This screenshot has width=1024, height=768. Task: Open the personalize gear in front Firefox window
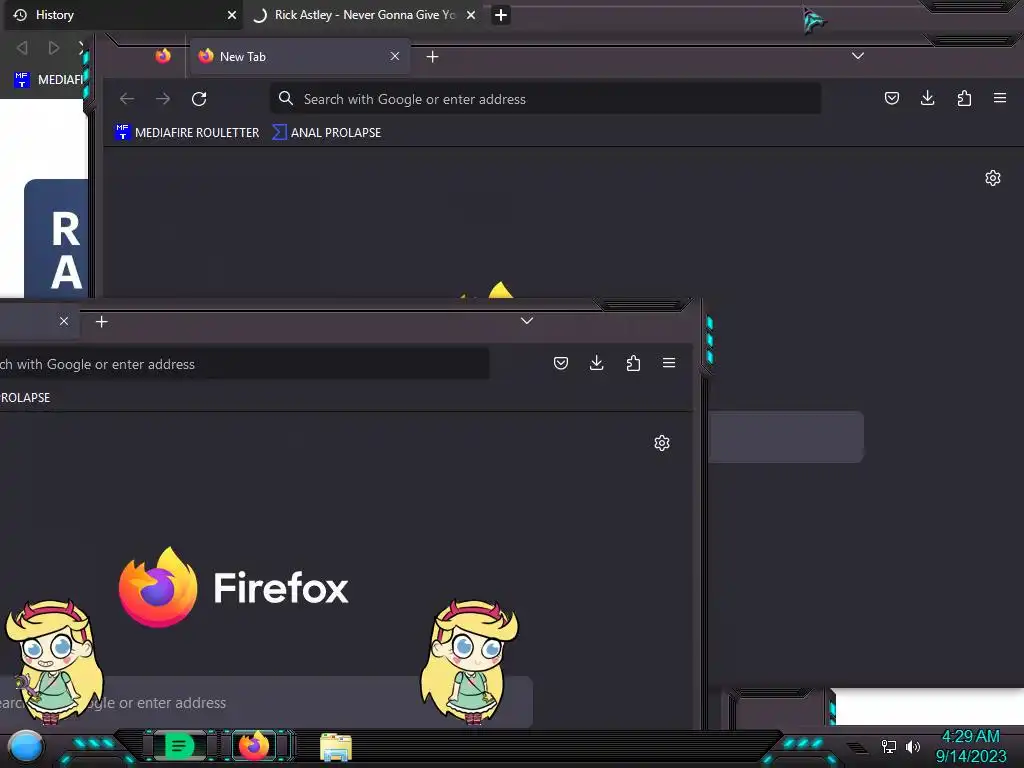point(662,443)
